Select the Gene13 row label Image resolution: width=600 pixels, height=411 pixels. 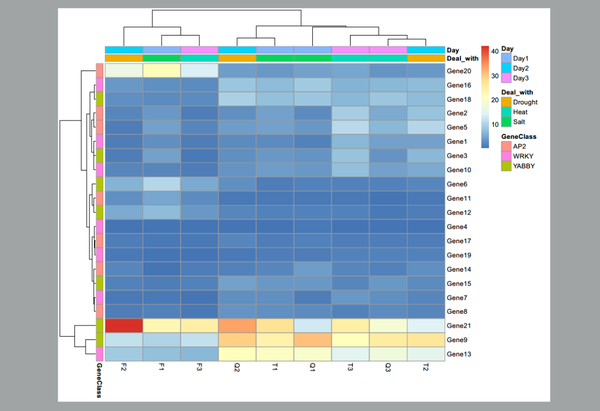pyautogui.click(x=459, y=354)
